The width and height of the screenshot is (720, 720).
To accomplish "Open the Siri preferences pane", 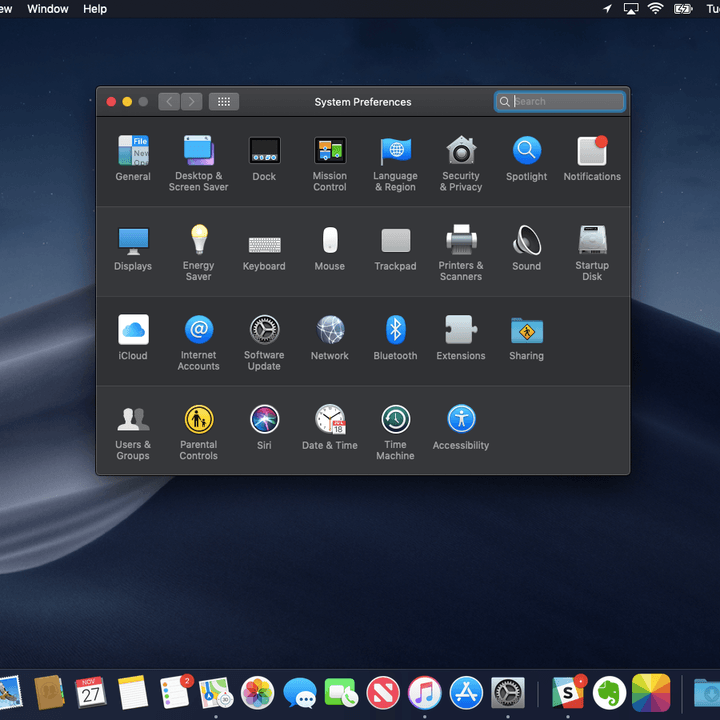I will pos(264,427).
